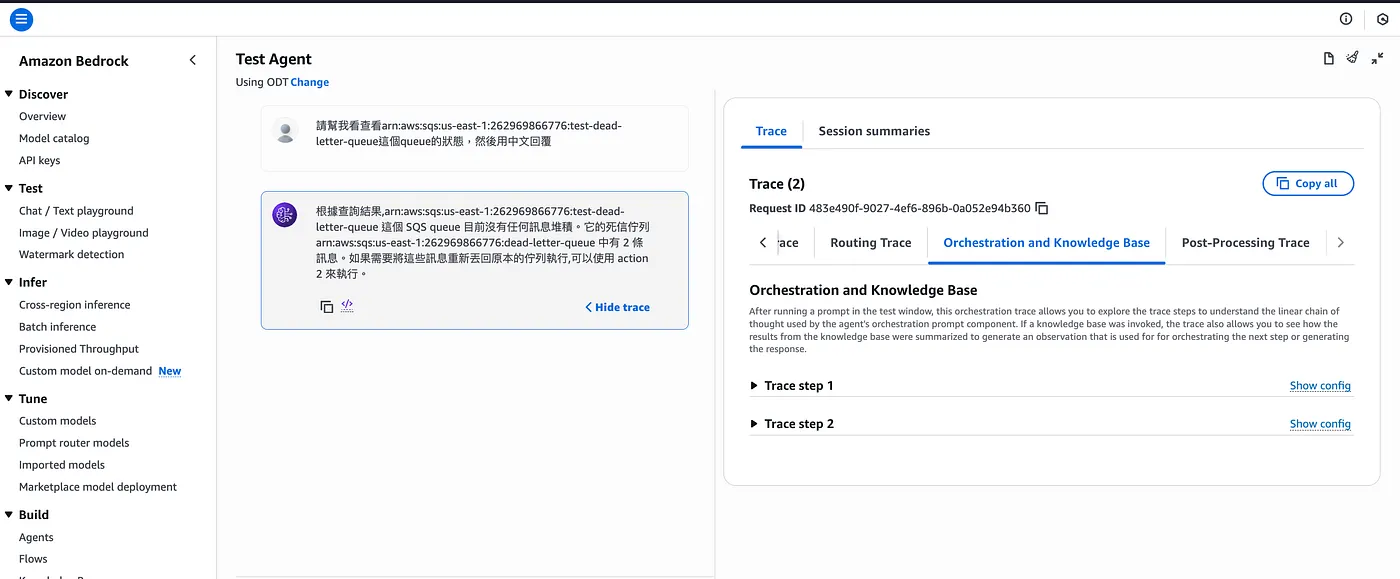Switch to the Trace tab
This screenshot has height=579, width=1400.
pyautogui.click(x=771, y=131)
